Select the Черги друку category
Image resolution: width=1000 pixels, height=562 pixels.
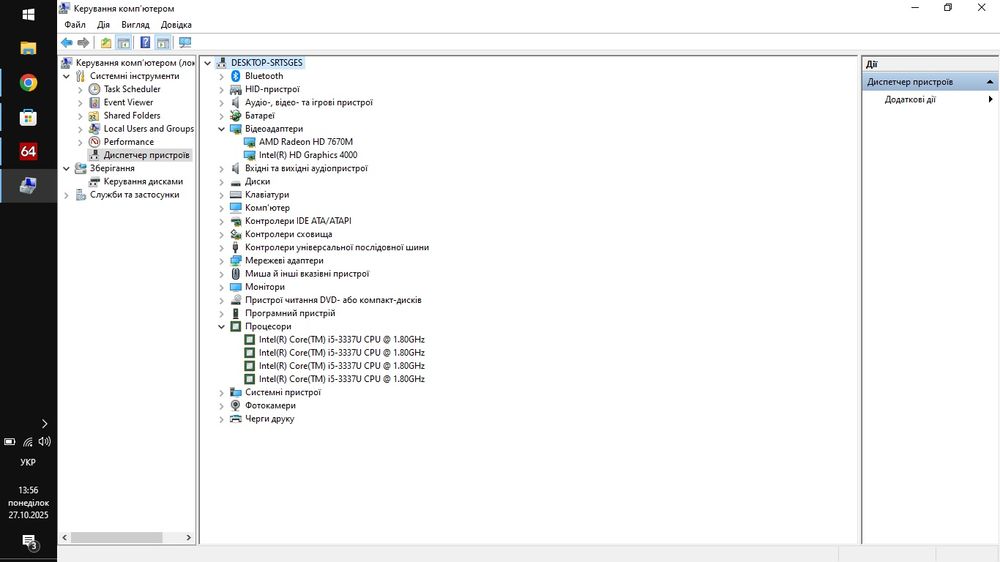[x=269, y=419]
